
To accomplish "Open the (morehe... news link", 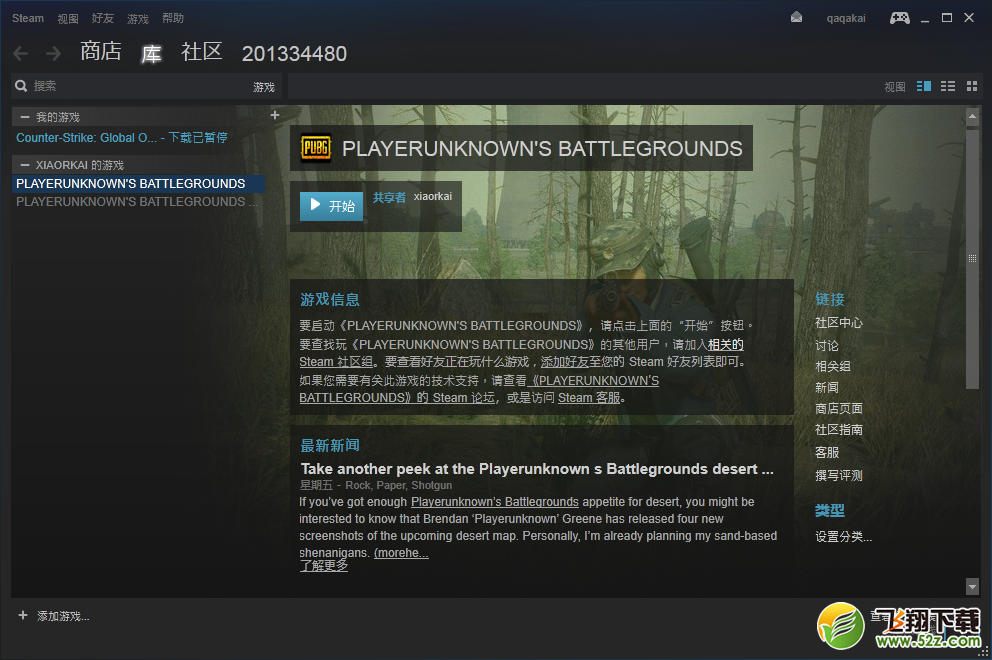I will 401,552.
